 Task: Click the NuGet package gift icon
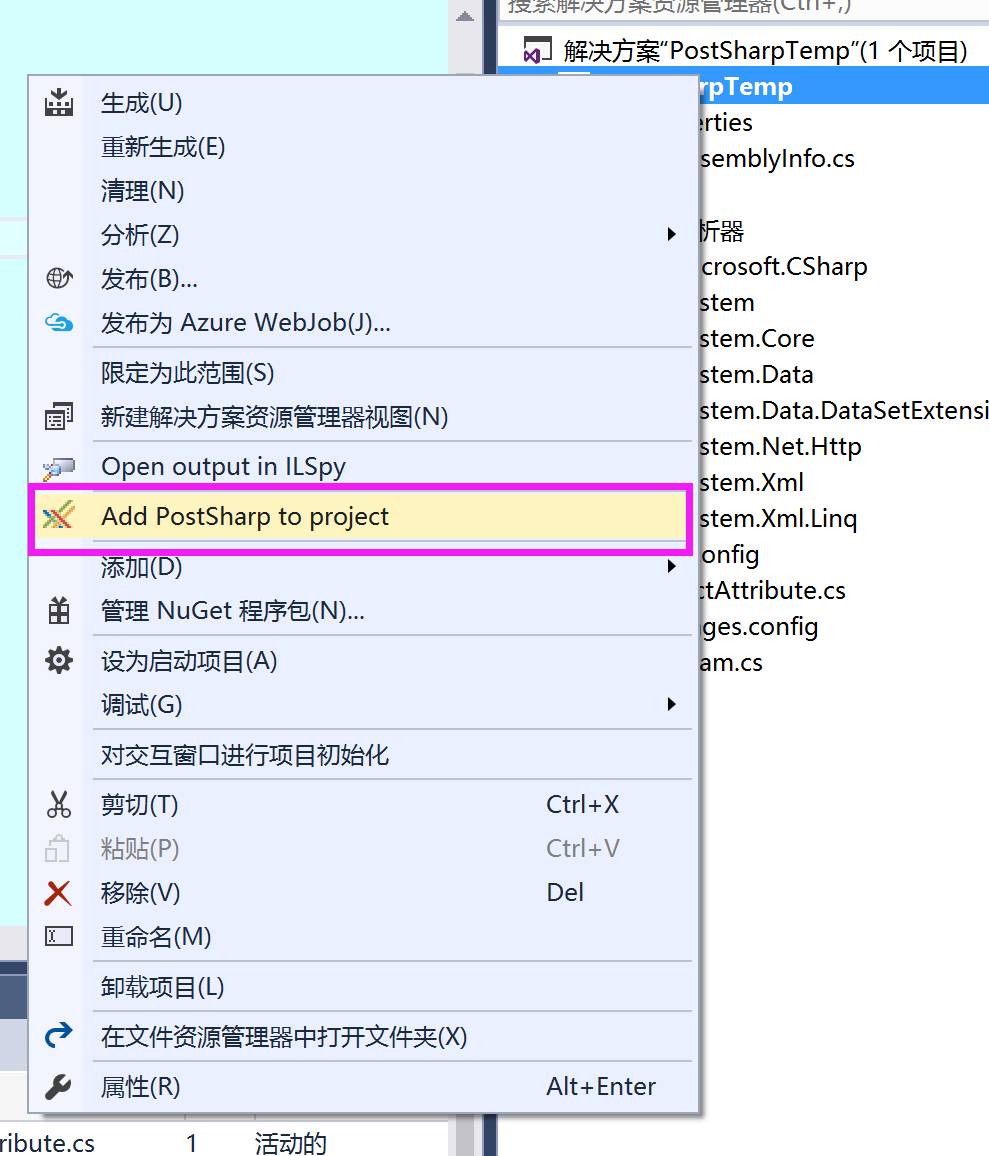pyautogui.click(x=59, y=610)
